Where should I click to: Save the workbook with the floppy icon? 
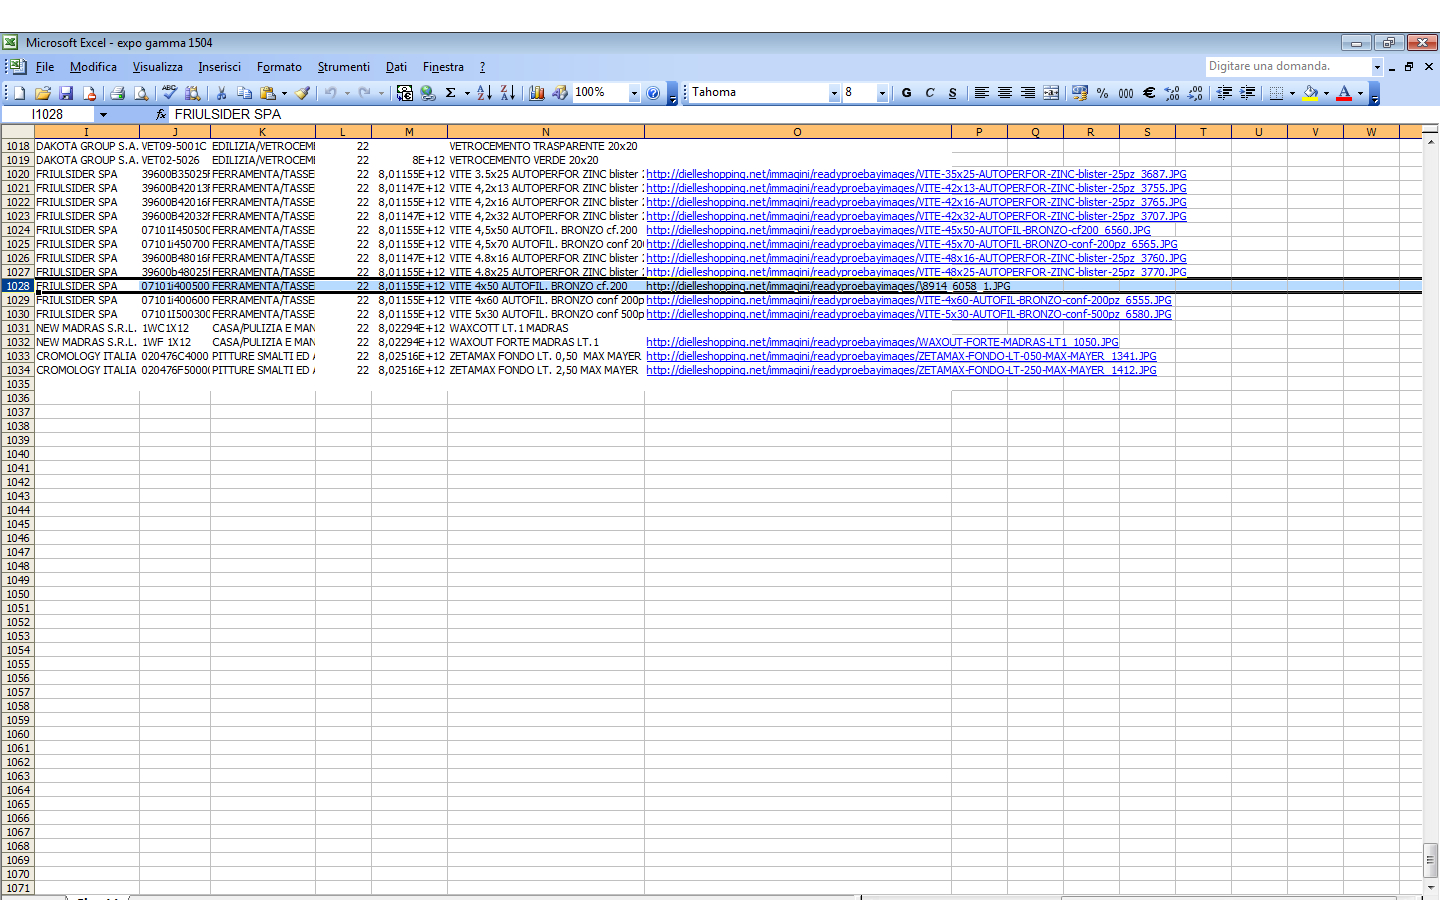(x=66, y=93)
